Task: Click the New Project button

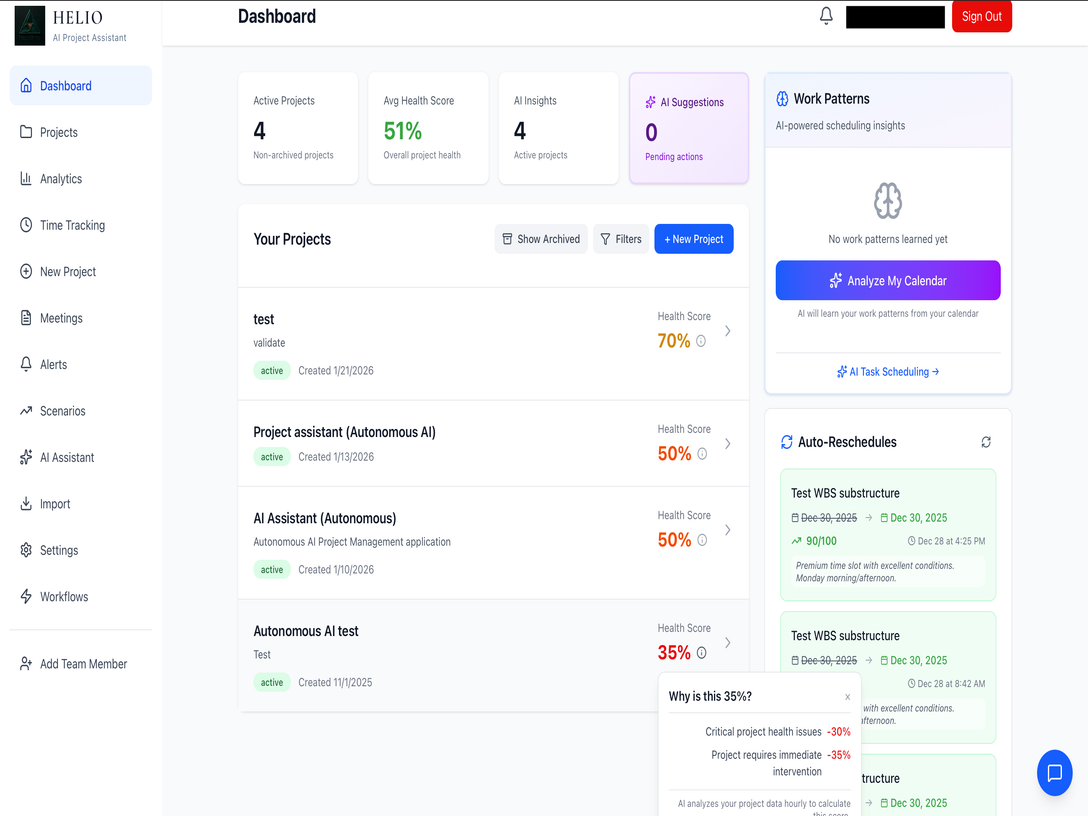Action: point(693,239)
